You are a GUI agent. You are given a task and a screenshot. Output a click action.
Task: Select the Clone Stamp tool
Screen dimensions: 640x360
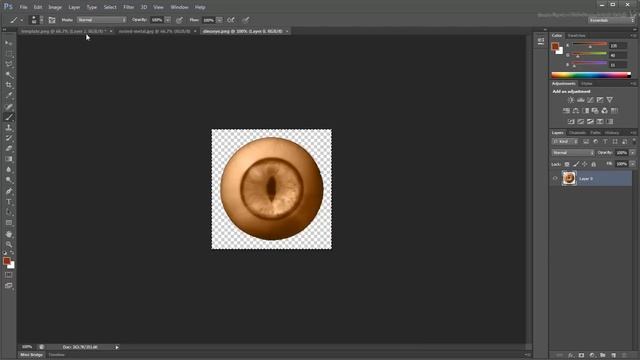point(9,128)
